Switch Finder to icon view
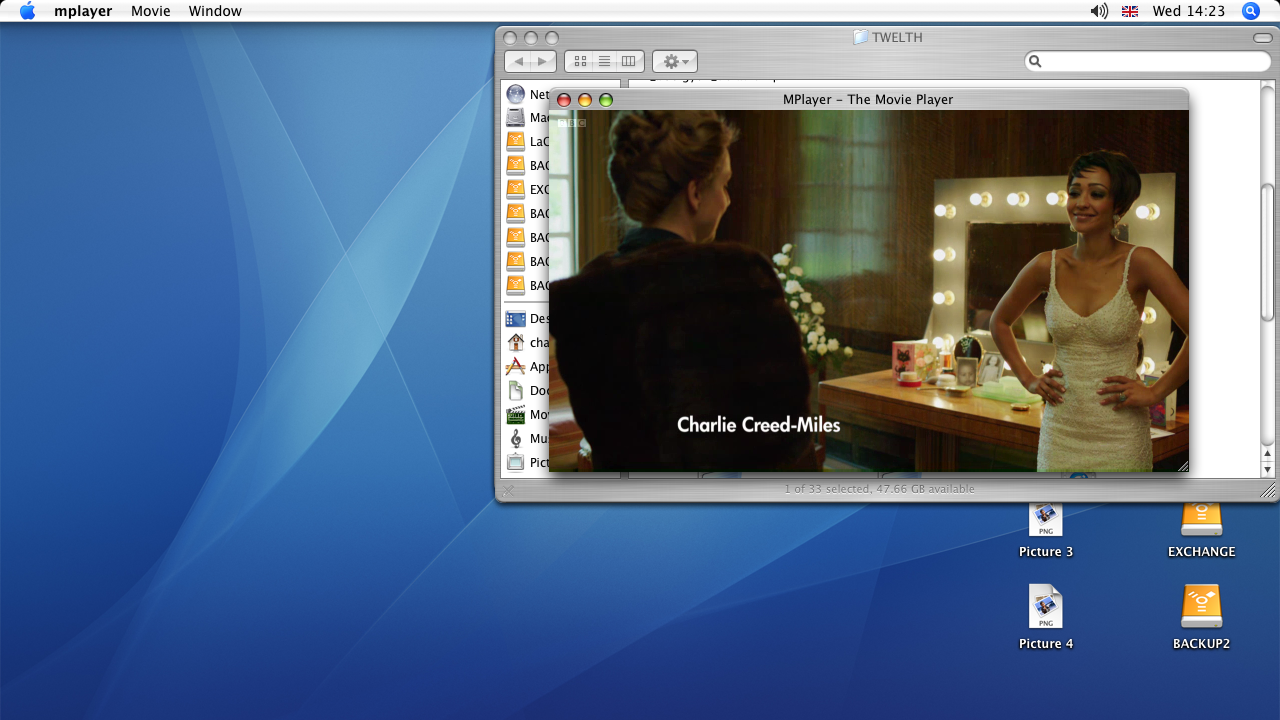The height and width of the screenshot is (720, 1280). (x=580, y=61)
